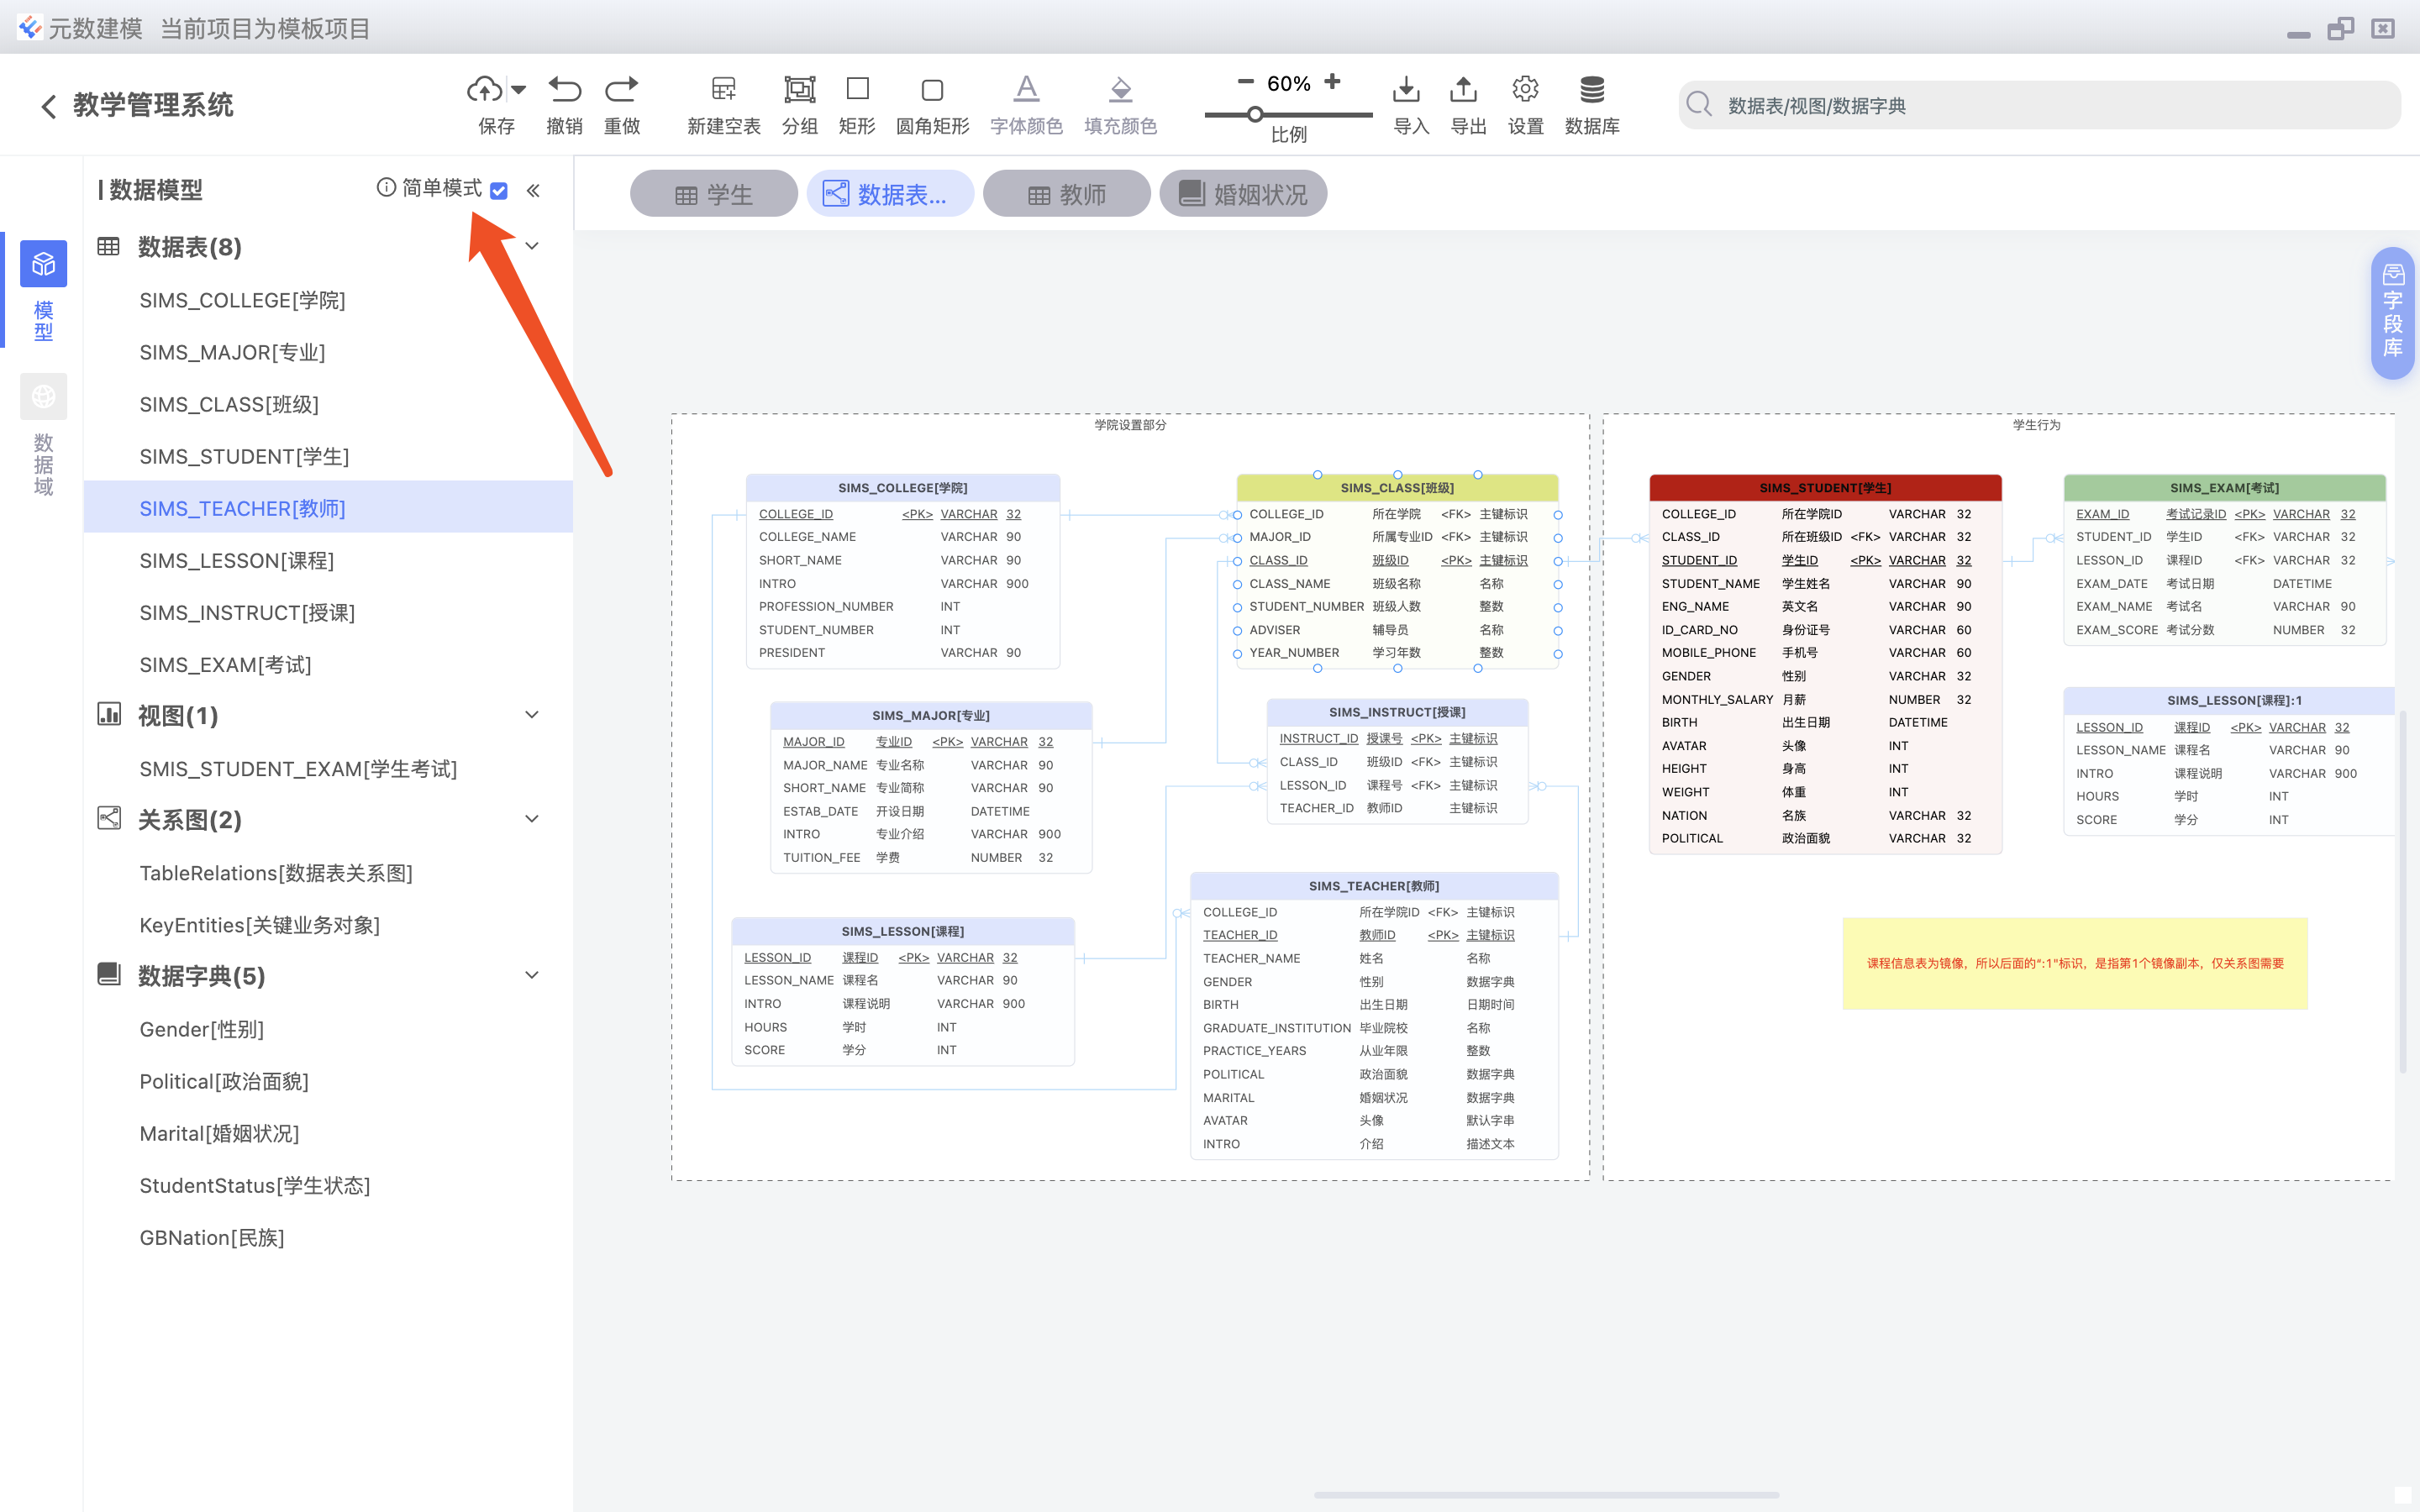Select SIMS_TEACHER[教师] in tree
Image resolution: width=2420 pixels, height=1512 pixels.
pyautogui.click(x=328, y=508)
